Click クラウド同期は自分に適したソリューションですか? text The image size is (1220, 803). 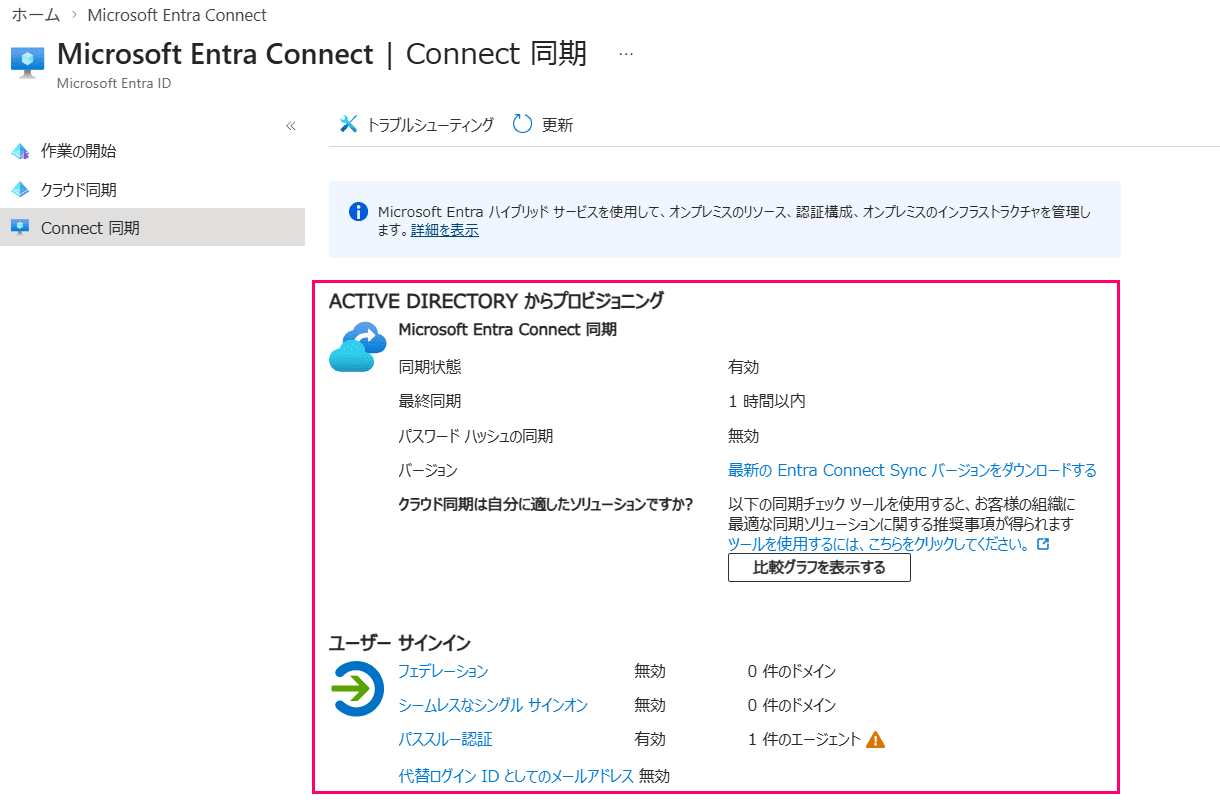coord(546,503)
